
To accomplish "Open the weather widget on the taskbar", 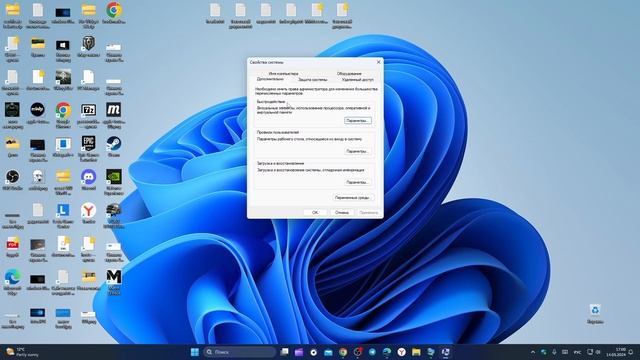I will (22, 352).
